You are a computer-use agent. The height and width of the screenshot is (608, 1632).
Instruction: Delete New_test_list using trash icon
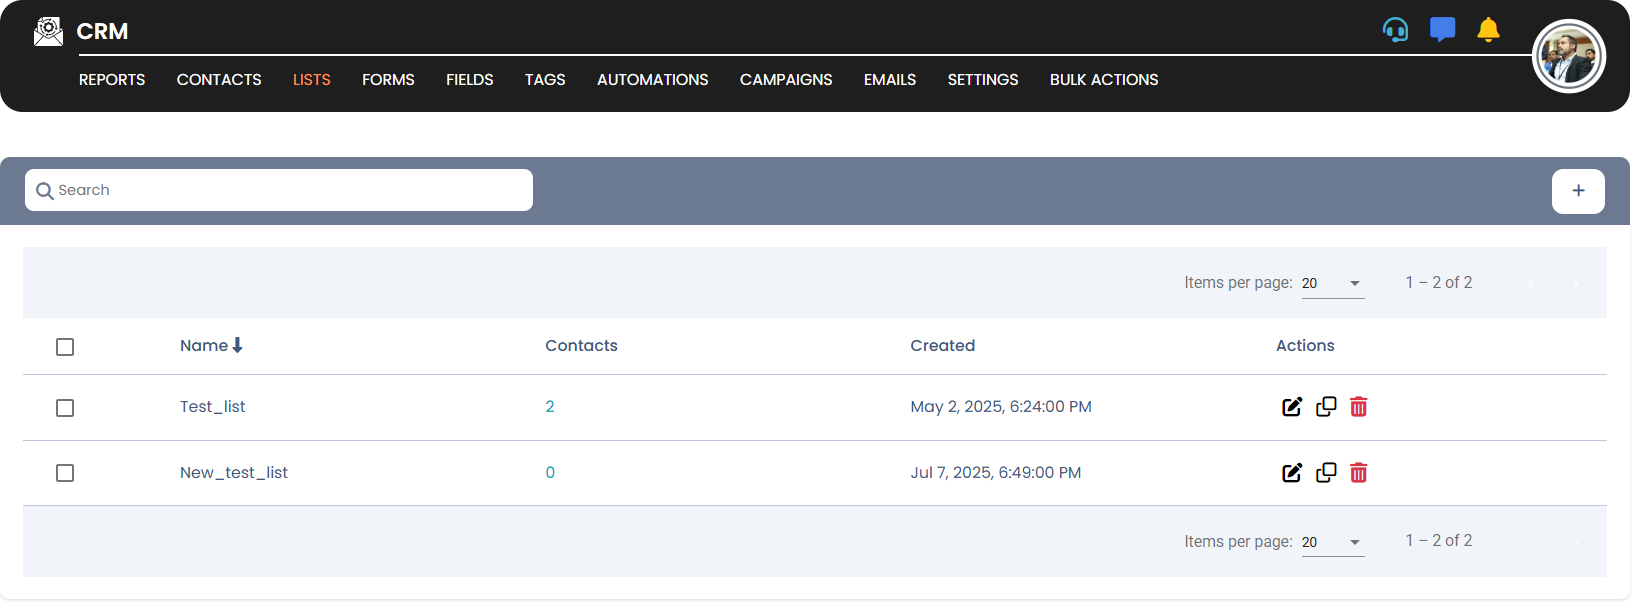[x=1358, y=473]
